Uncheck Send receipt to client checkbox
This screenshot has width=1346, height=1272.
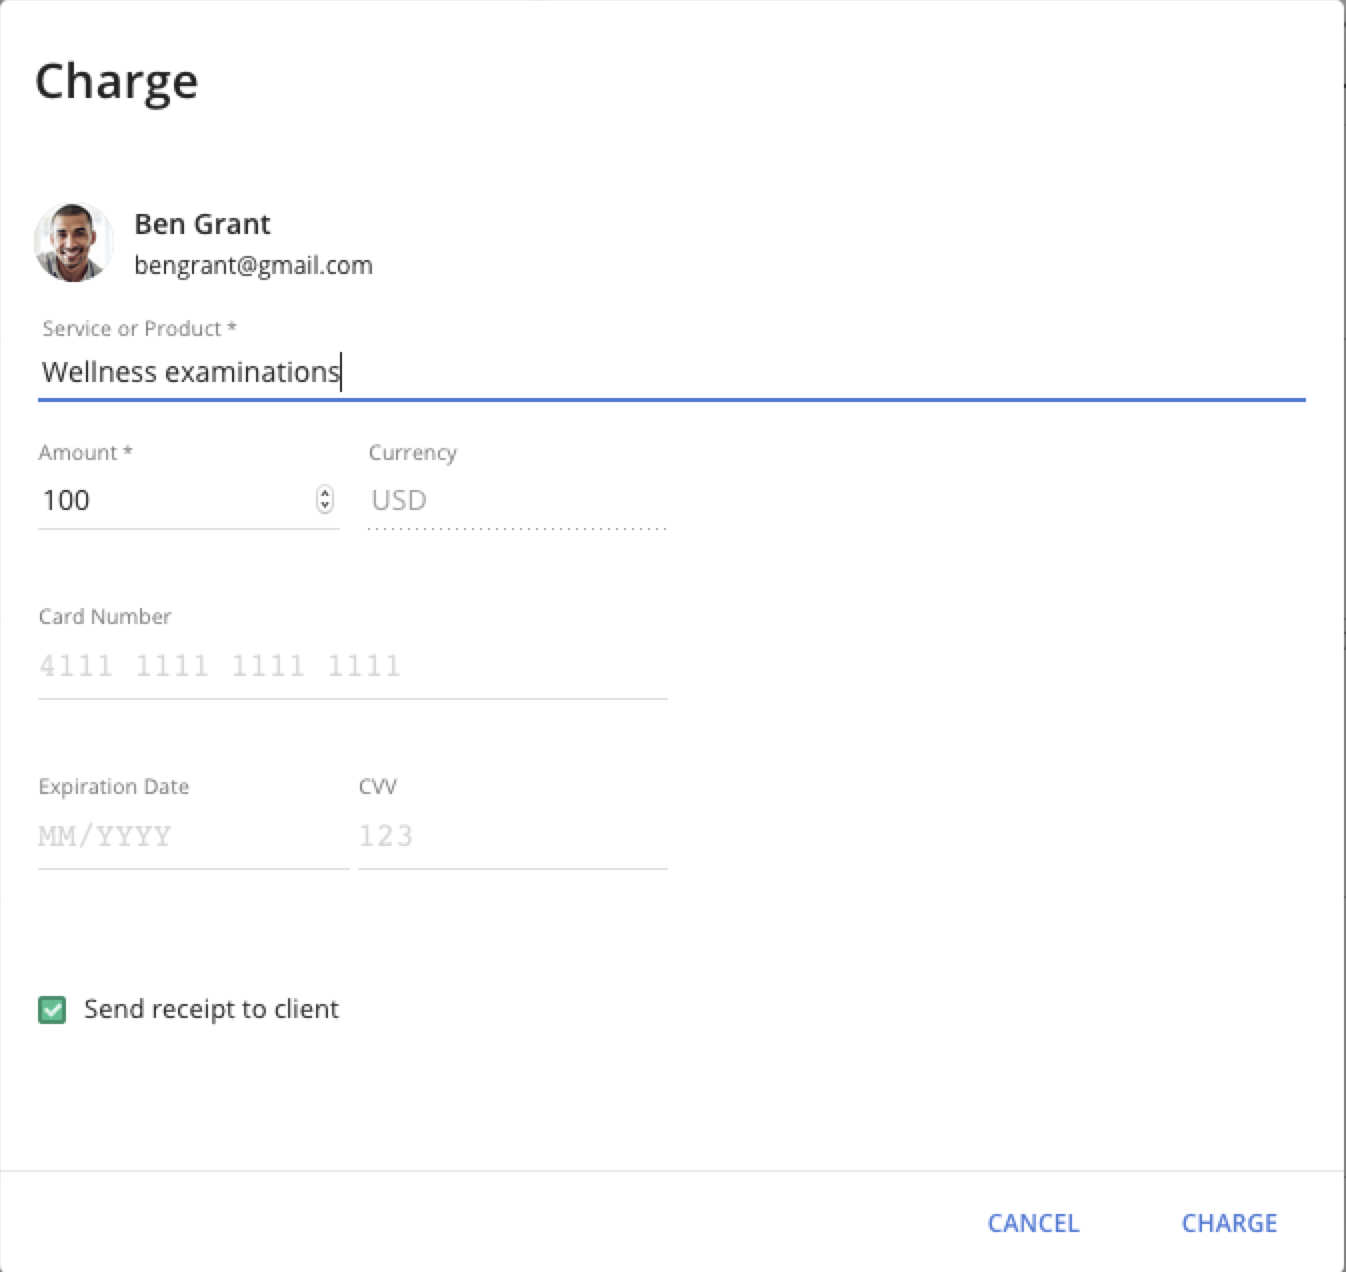tap(52, 1010)
